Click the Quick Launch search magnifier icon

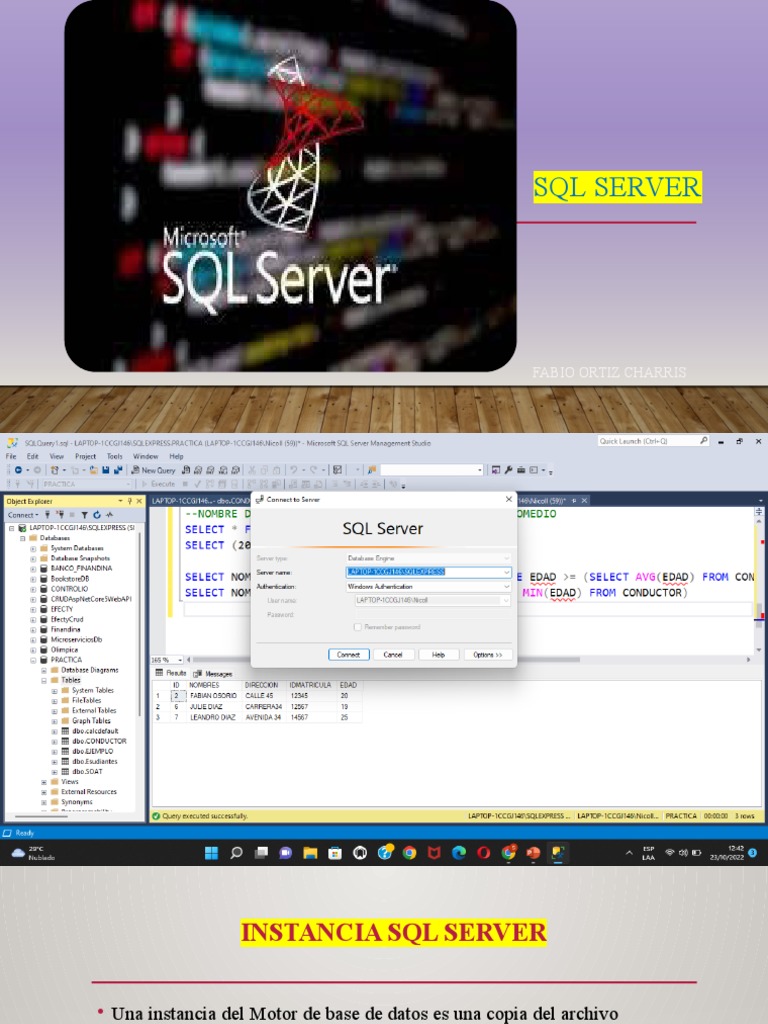tap(704, 441)
